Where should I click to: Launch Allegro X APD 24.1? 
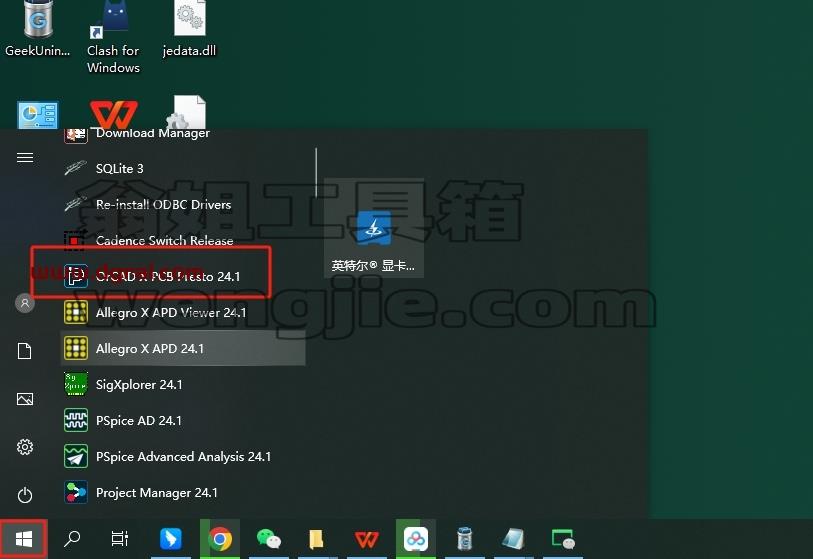[183, 348]
